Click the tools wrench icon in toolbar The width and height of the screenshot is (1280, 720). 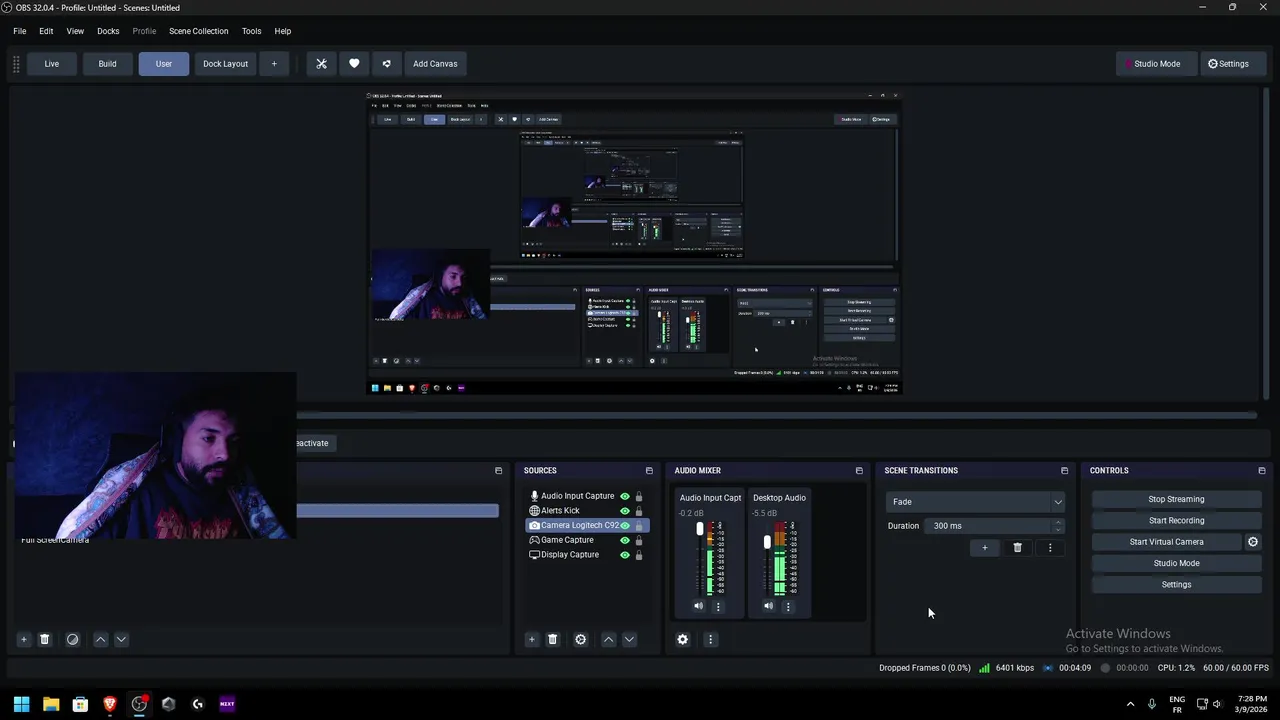pyautogui.click(x=321, y=64)
